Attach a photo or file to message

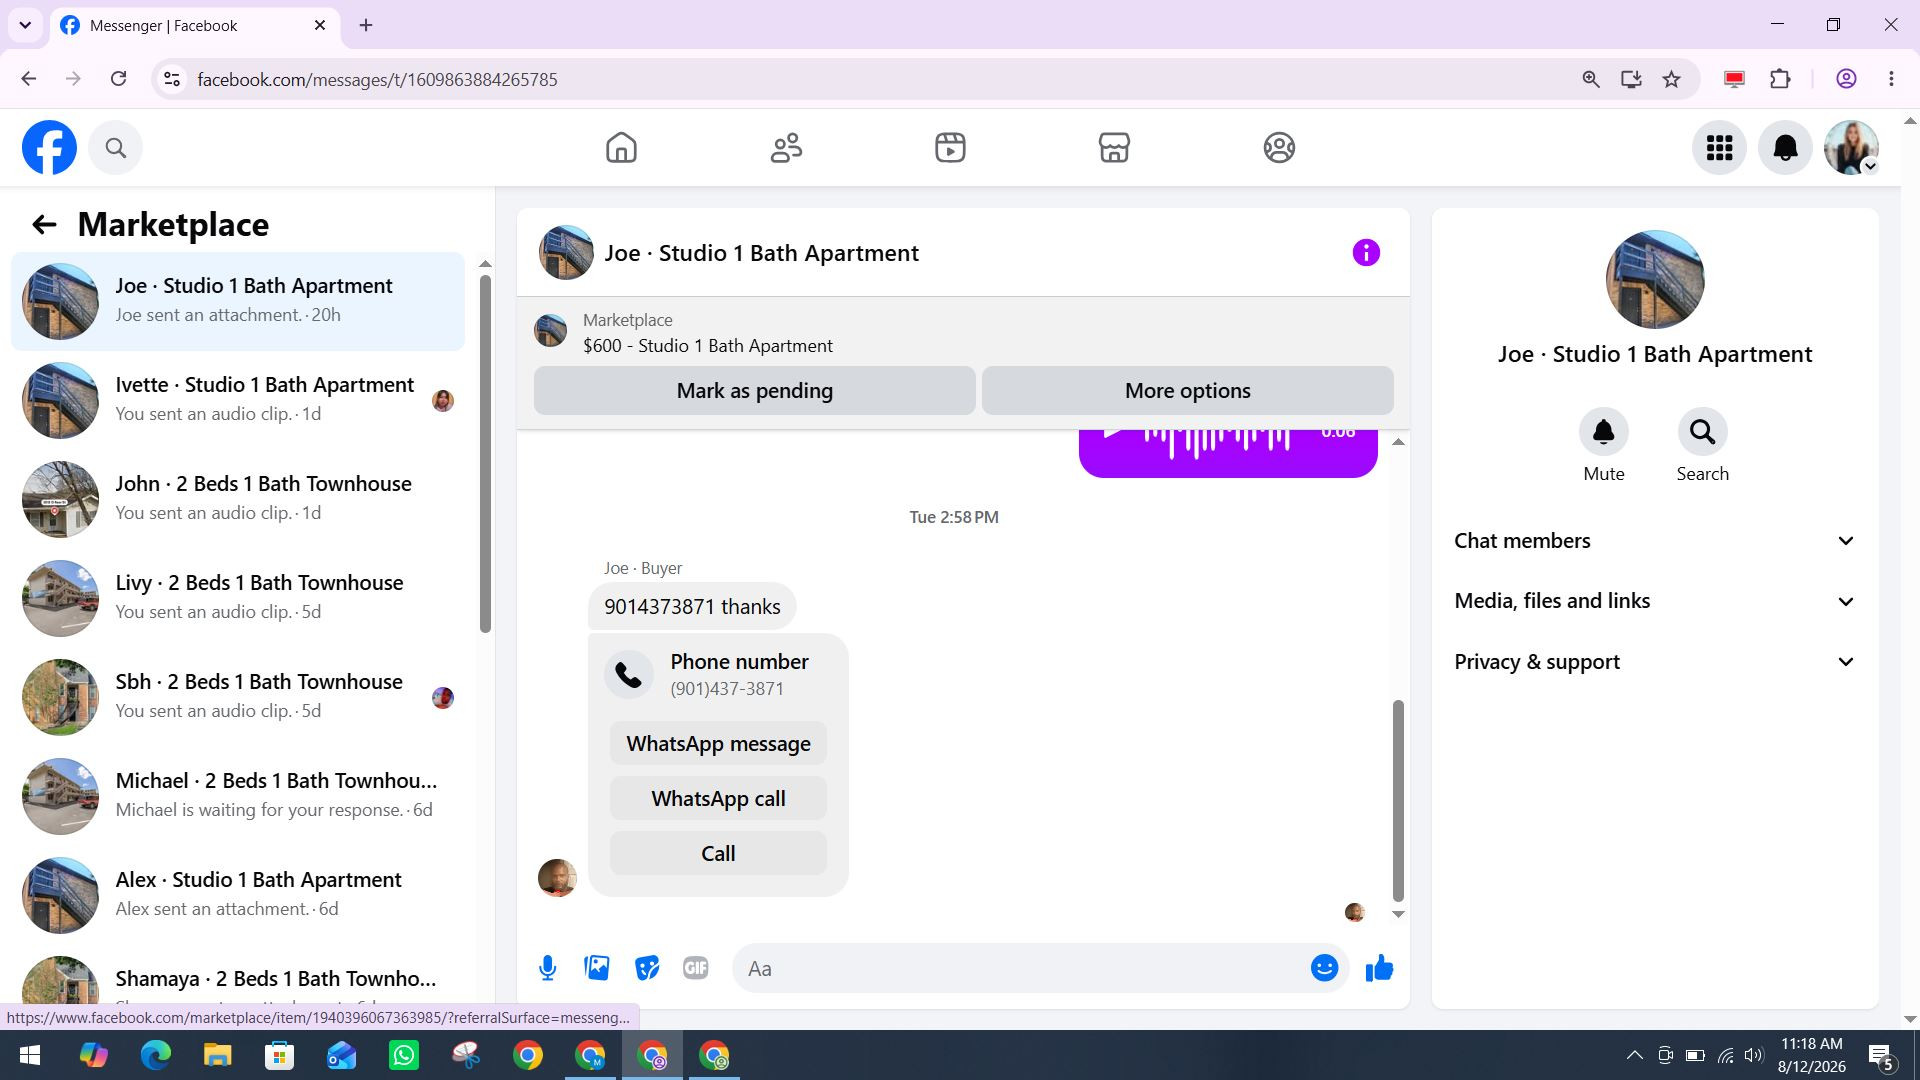pos(597,968)
